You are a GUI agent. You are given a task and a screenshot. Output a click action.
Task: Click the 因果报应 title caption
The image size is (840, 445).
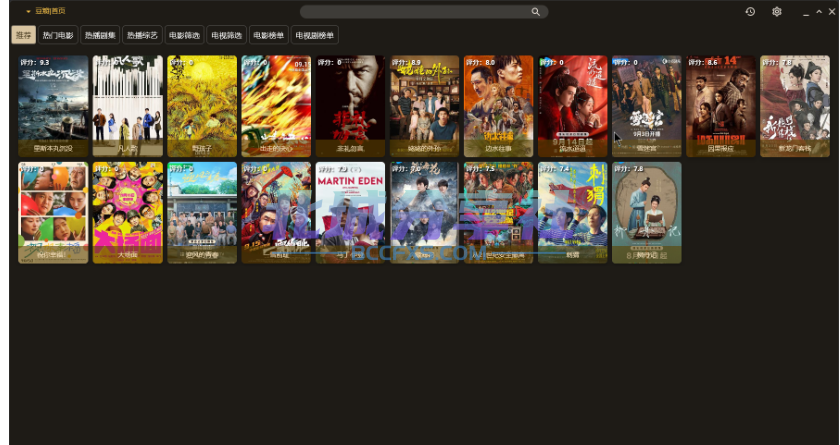pyautogui.click(x=721, y=148)
